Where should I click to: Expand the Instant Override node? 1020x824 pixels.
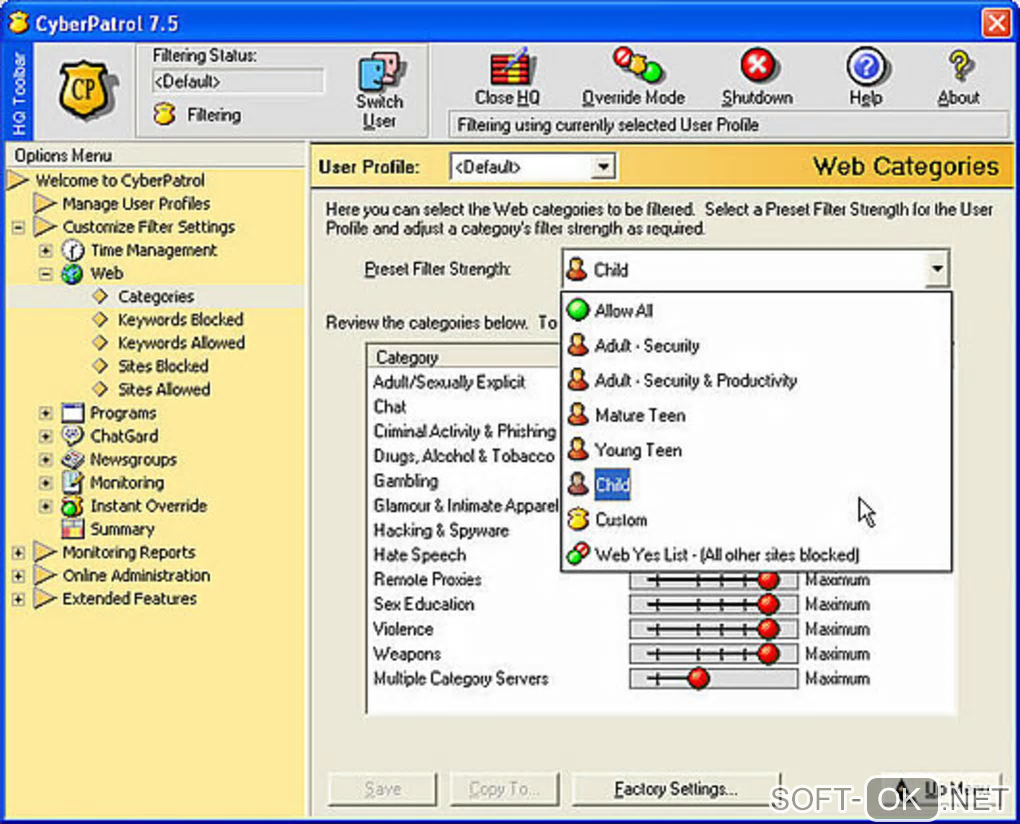46,506
